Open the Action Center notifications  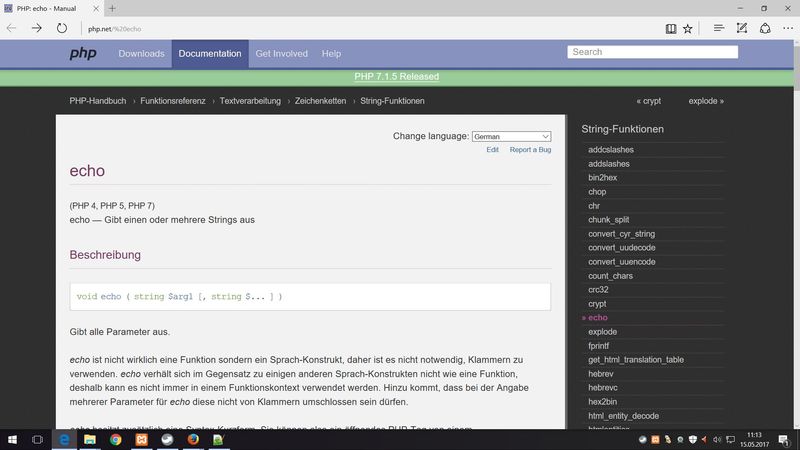coord(784,439)
